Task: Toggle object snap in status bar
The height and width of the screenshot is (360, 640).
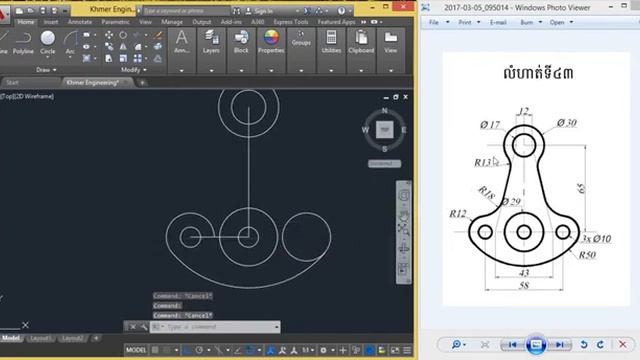Action: pos(250,350)
